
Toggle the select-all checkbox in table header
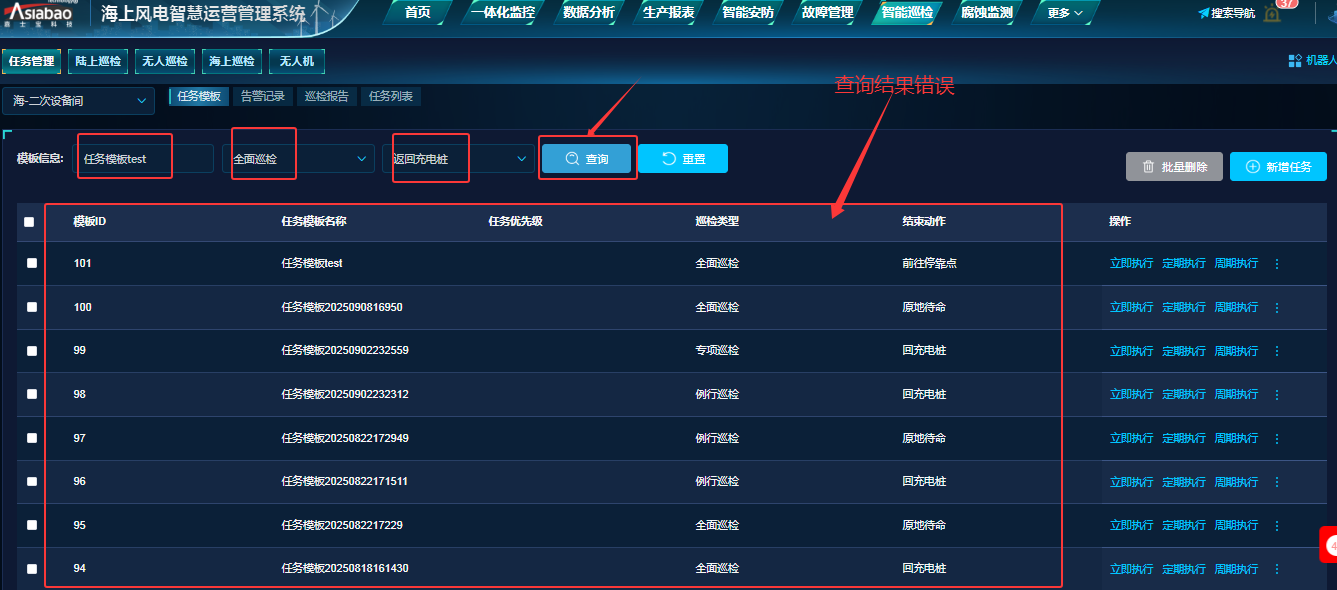(29, 222)
